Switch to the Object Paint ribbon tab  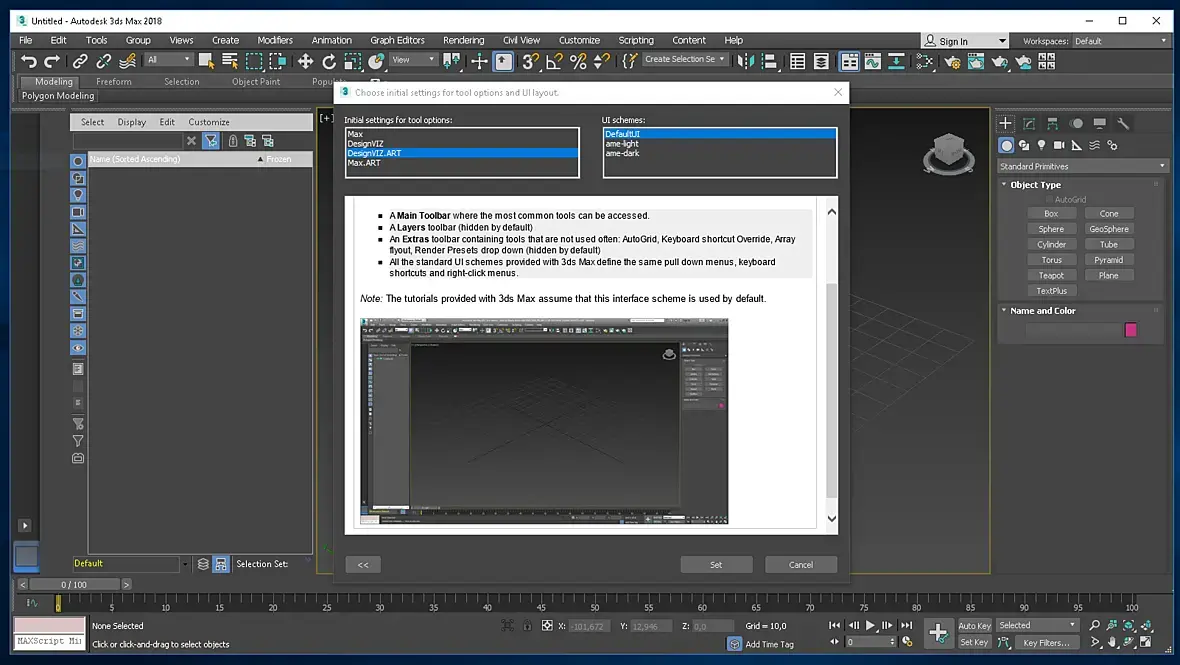click(x=256, y=82)
